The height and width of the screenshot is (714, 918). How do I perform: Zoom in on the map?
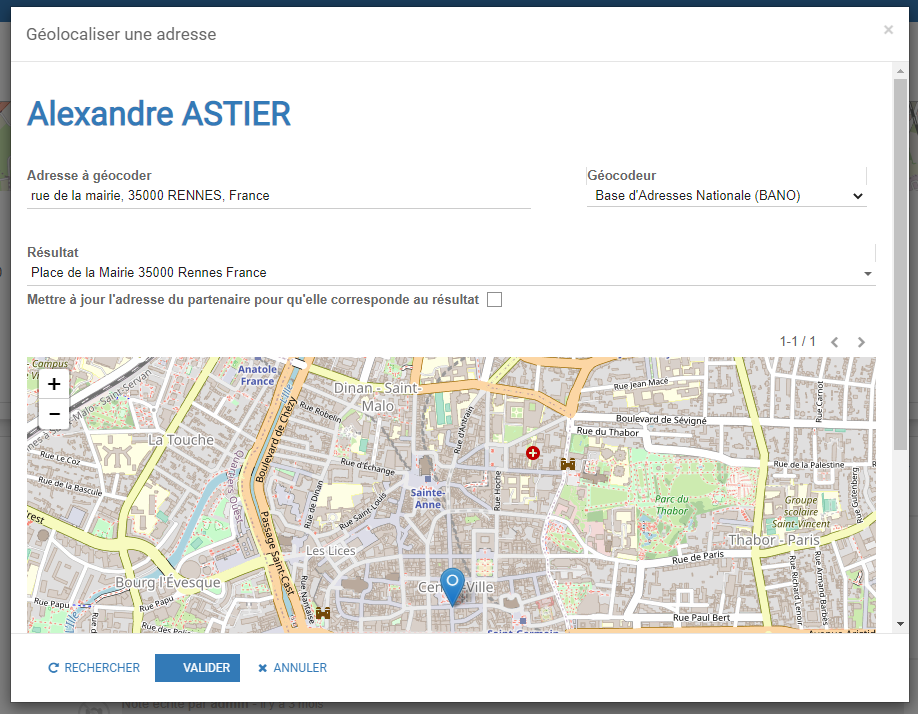coord(54,384)
